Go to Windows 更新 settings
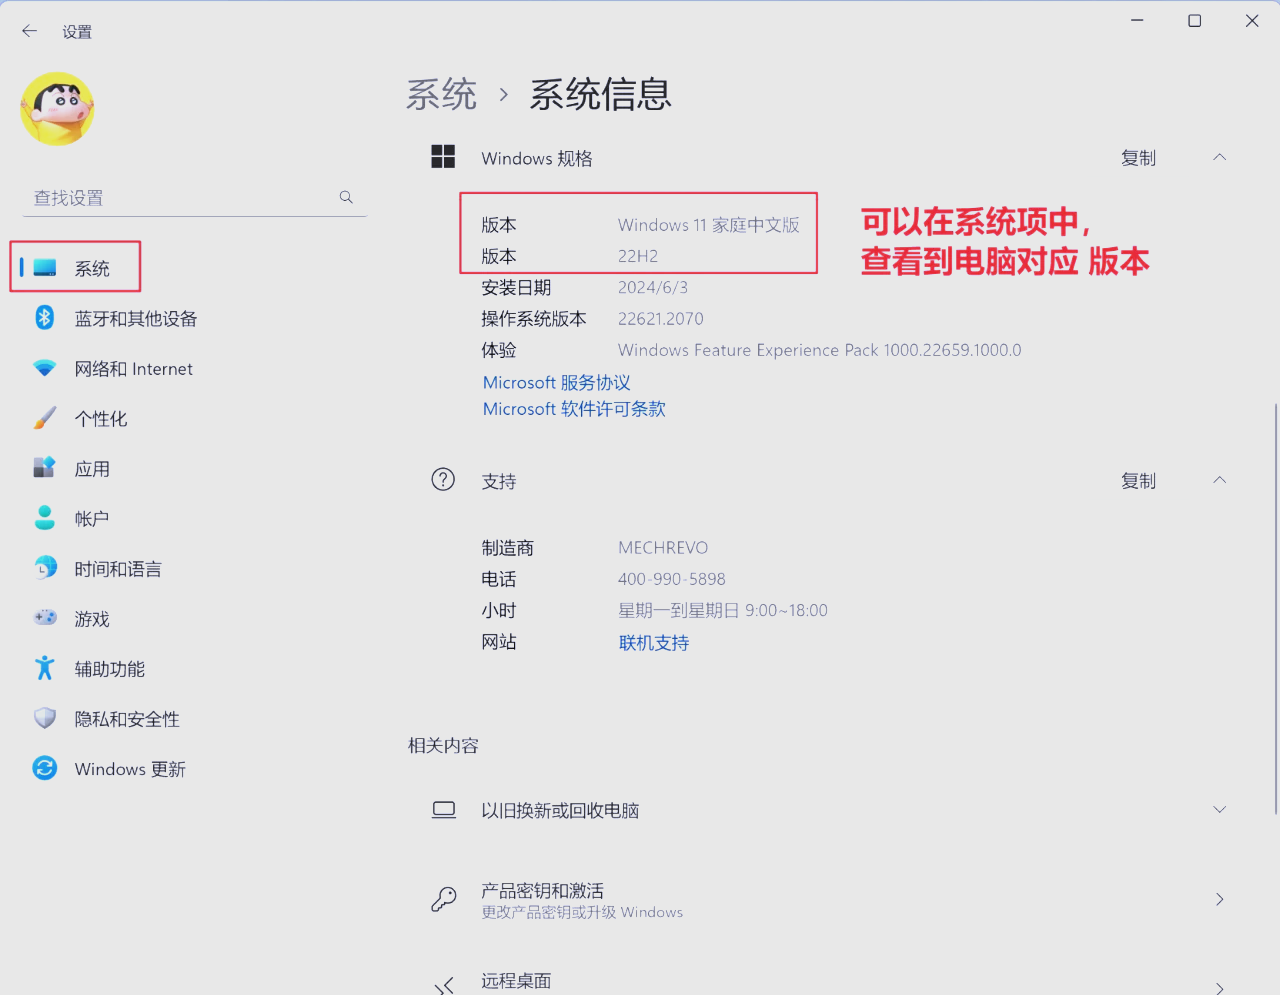The width and height of the screenshot is (1280, 995). [130, 769]
